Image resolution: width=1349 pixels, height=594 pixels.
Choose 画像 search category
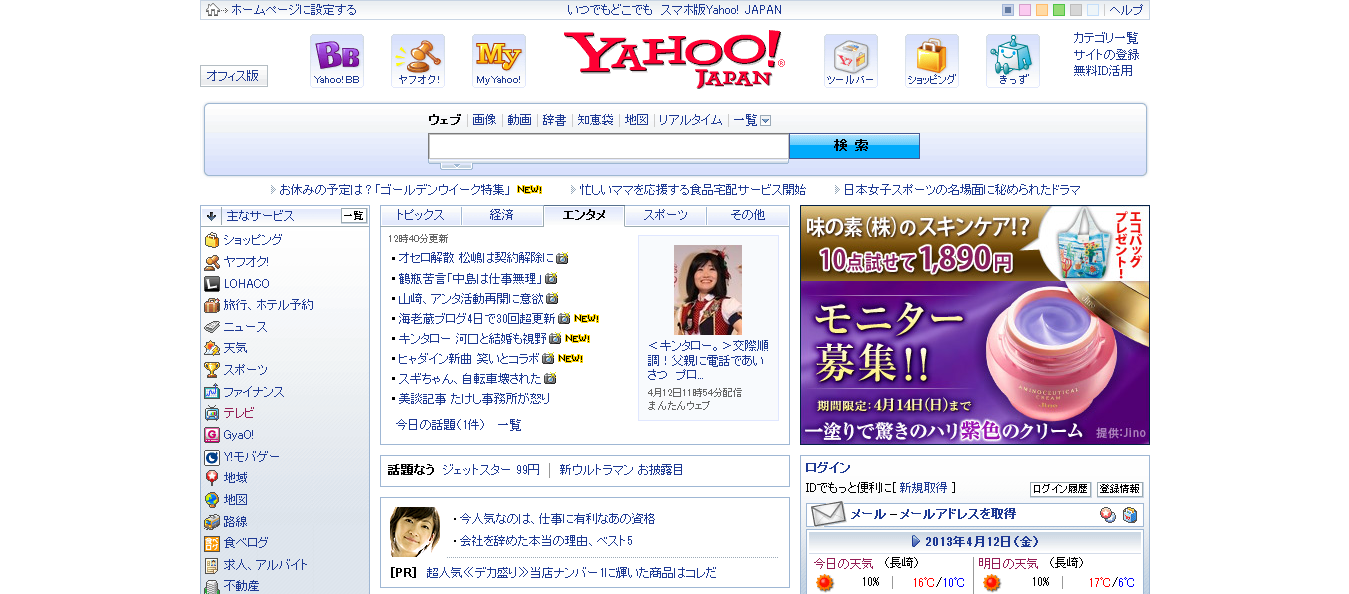coord(484,120)
